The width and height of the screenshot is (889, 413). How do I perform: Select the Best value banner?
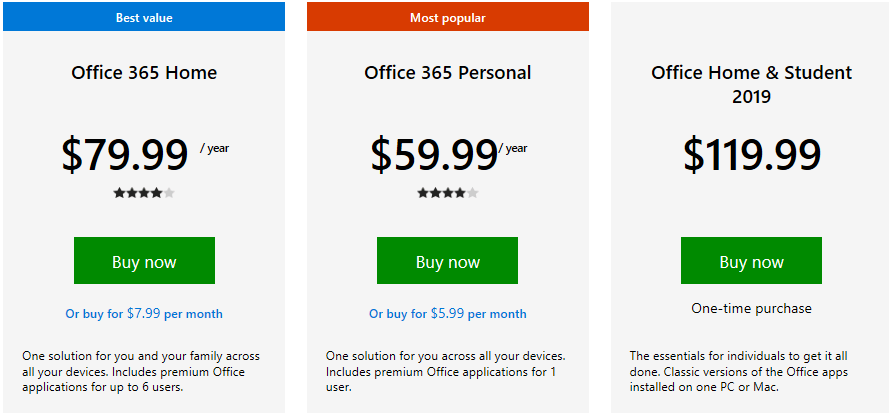click(x=144, y=16)
